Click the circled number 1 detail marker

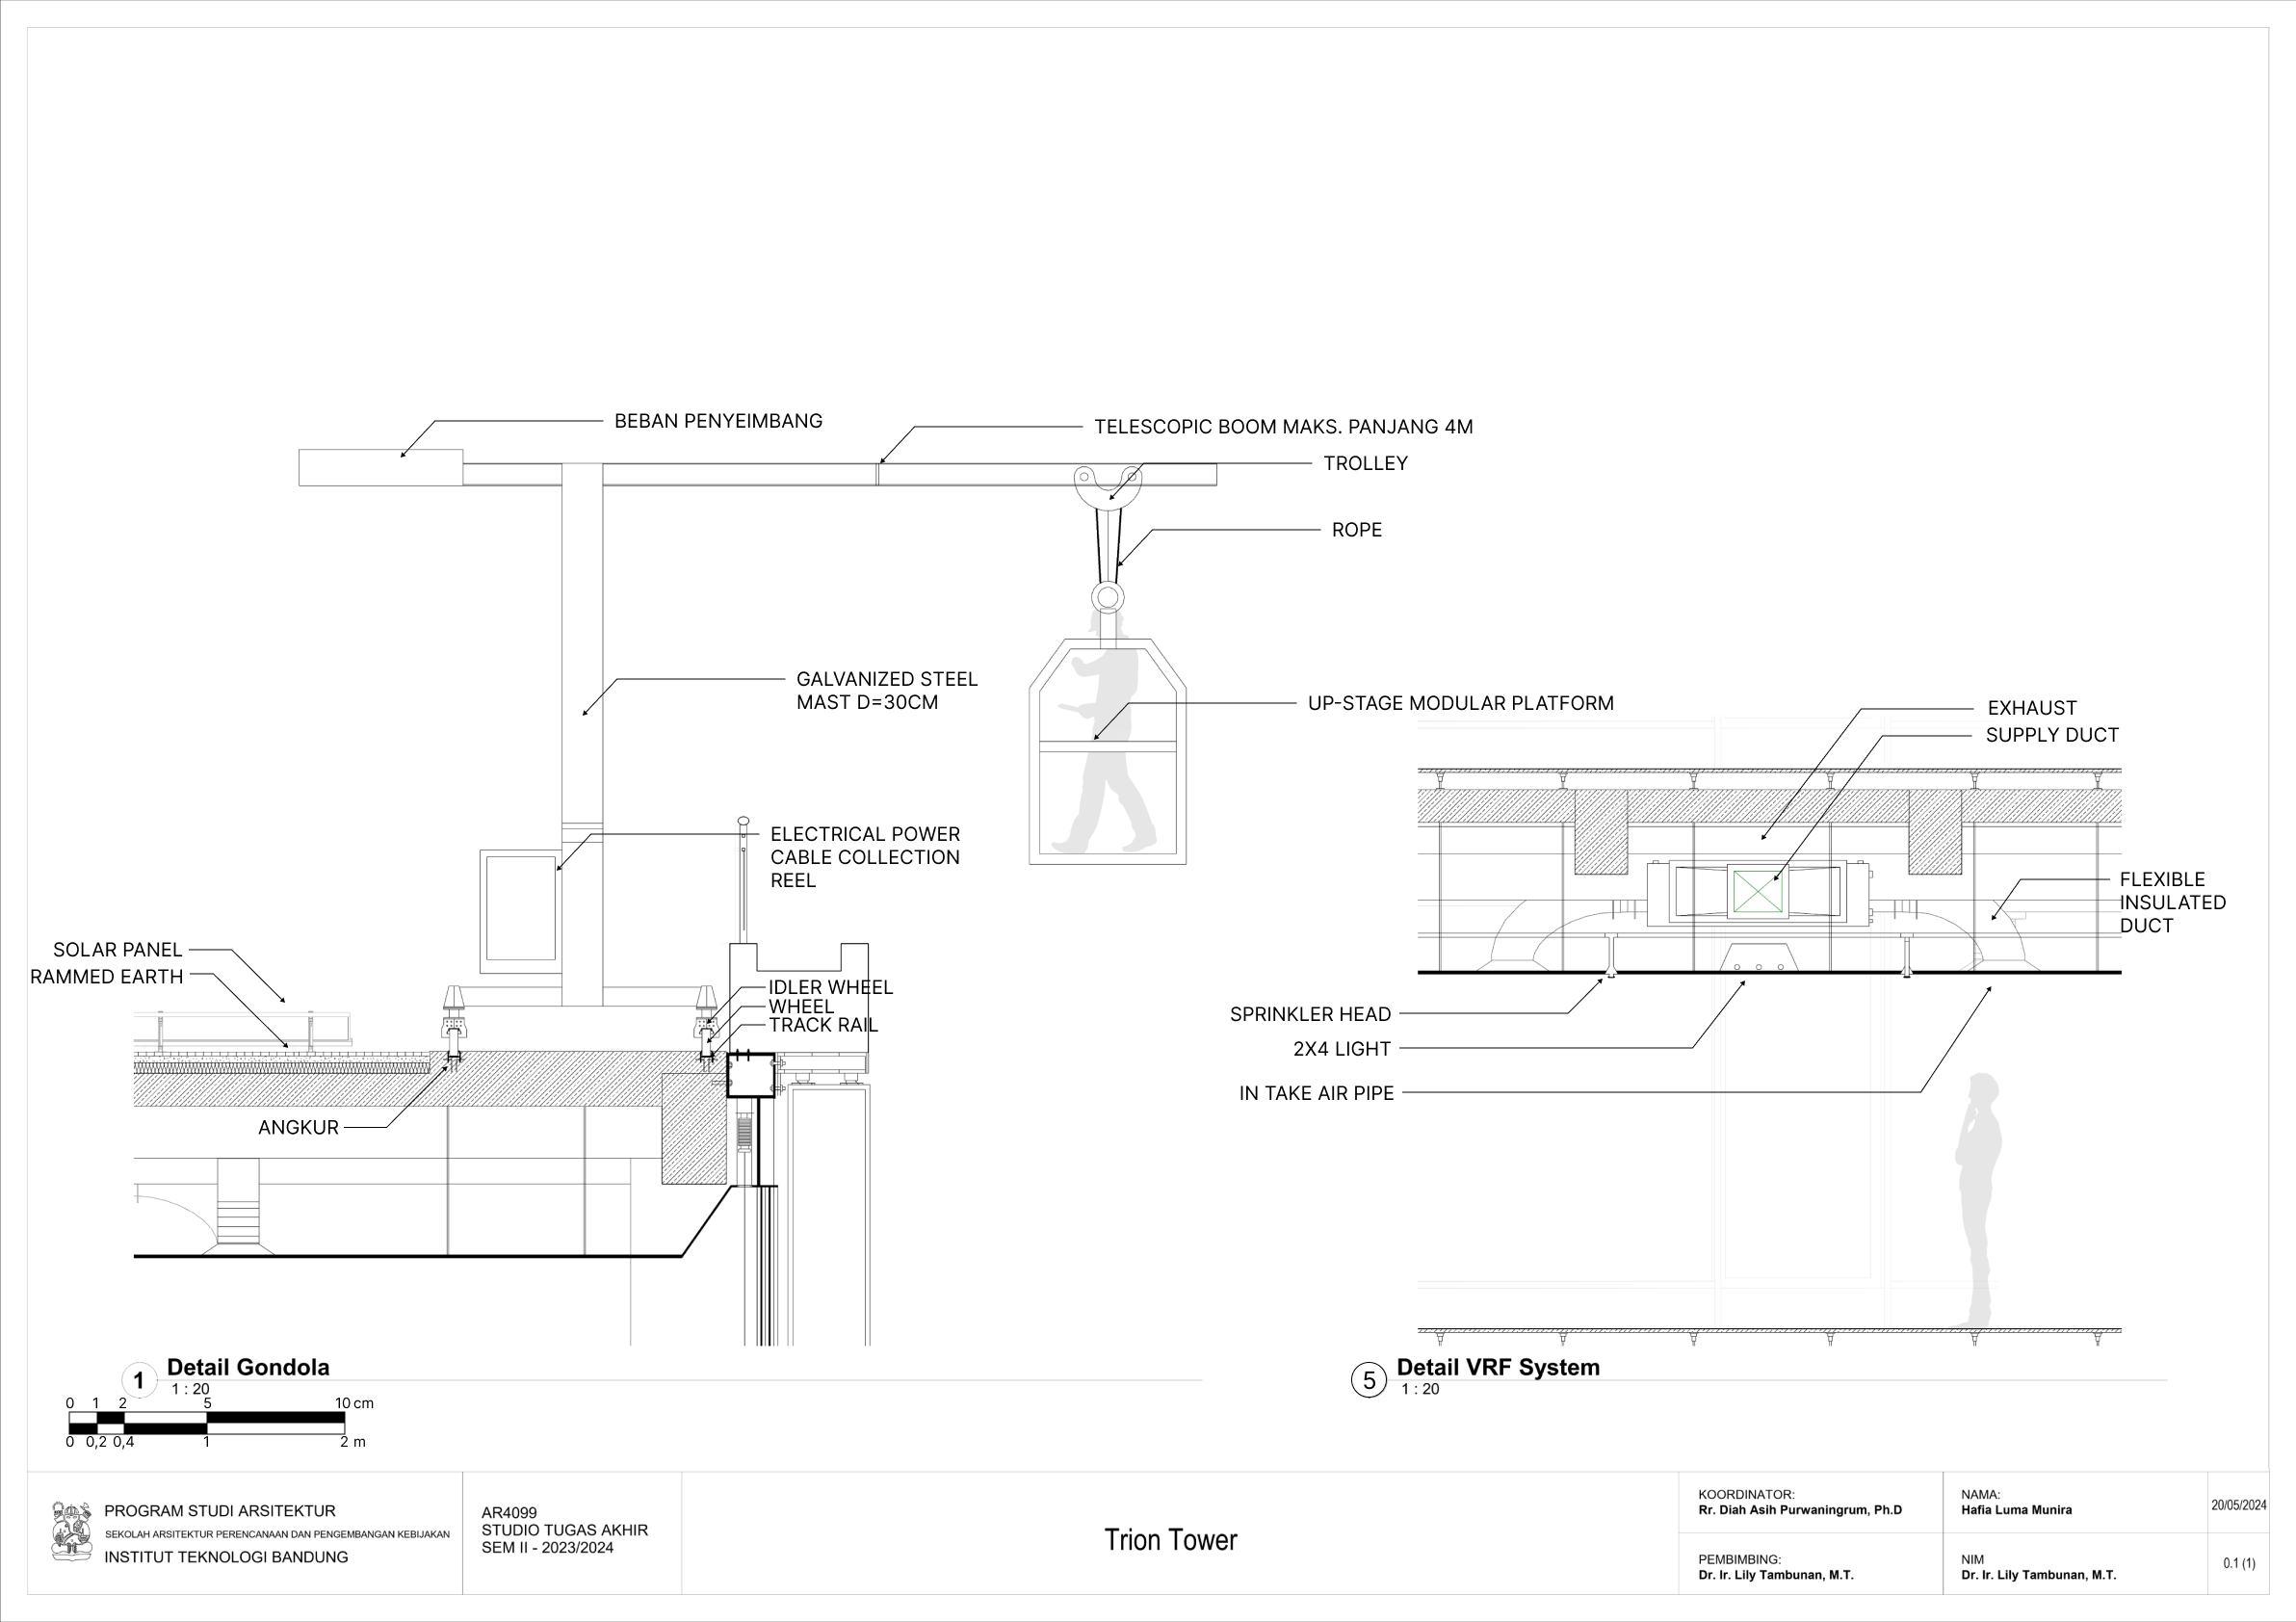point(139,1381)
